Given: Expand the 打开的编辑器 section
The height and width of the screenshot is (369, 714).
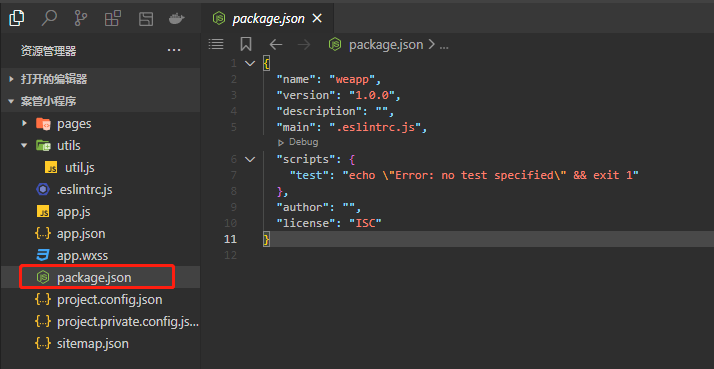Looking at the screenshot, I should [x=100, y=79].
